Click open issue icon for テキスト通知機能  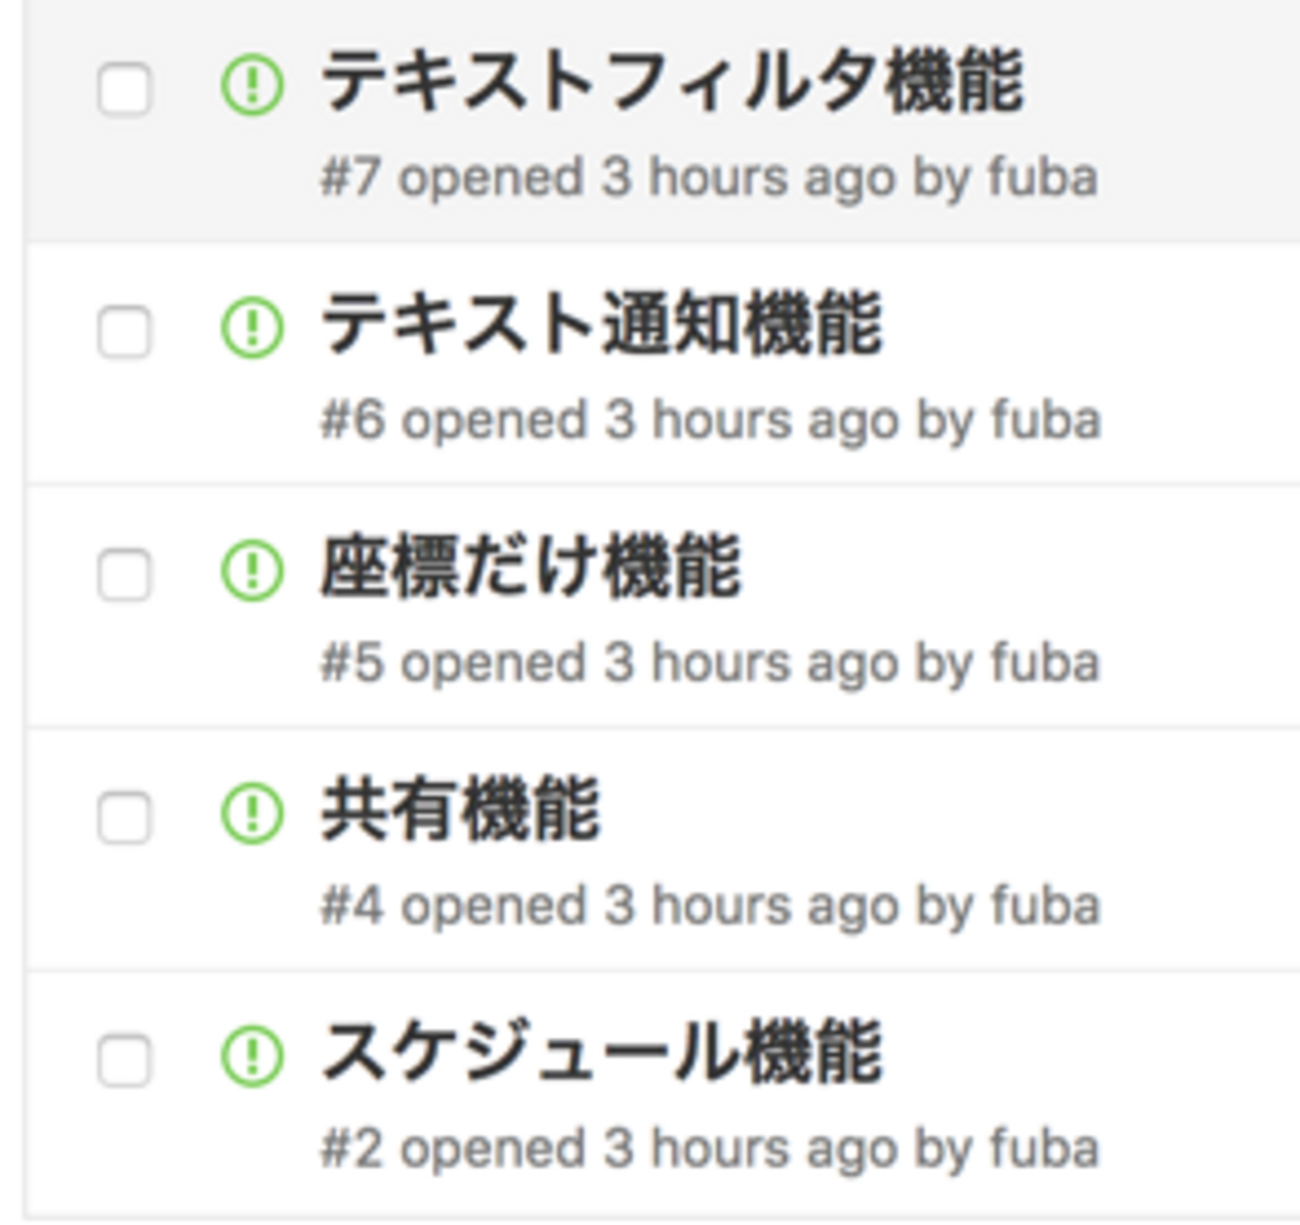tap(251, 328)
